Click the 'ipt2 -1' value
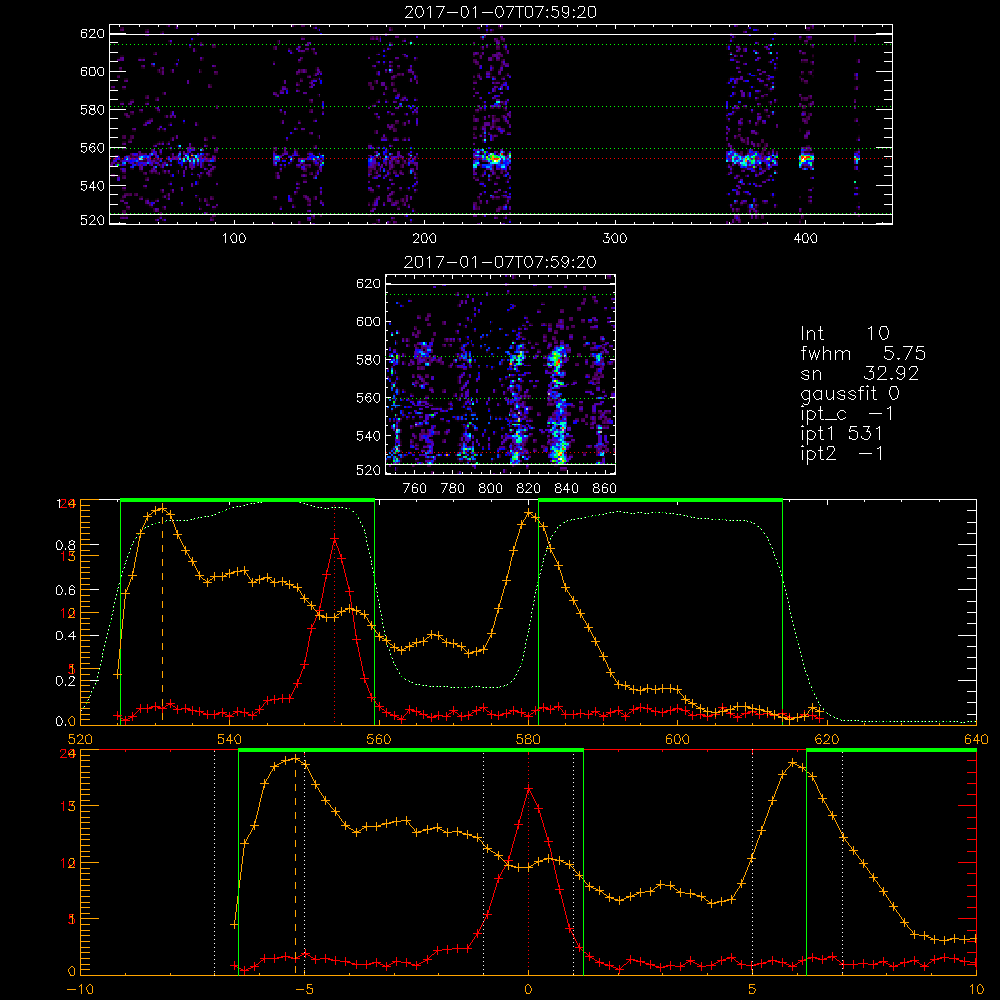This screenshot has height=1000, width=1000. click(x=841, y=454)
